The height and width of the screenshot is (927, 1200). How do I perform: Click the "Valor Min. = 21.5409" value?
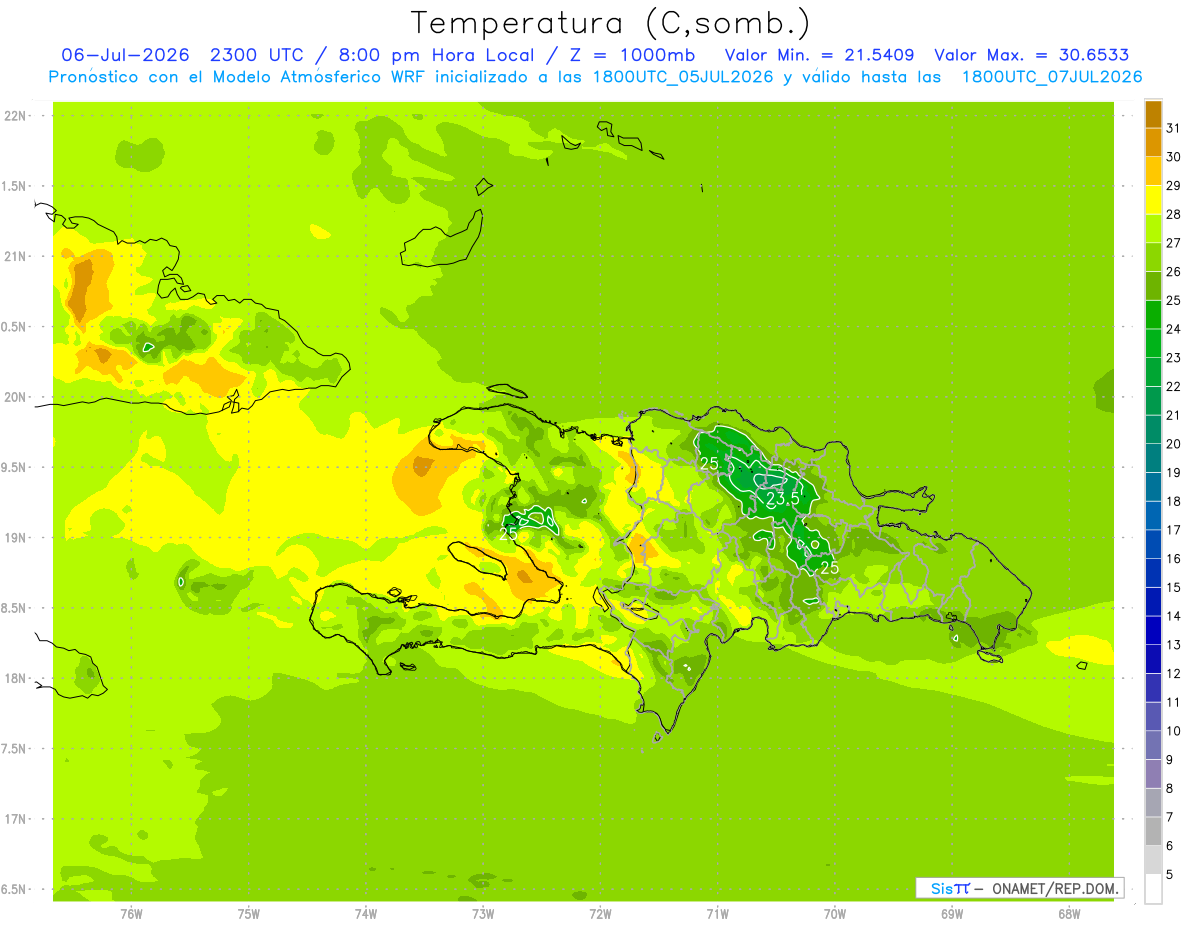pos(819,55)
